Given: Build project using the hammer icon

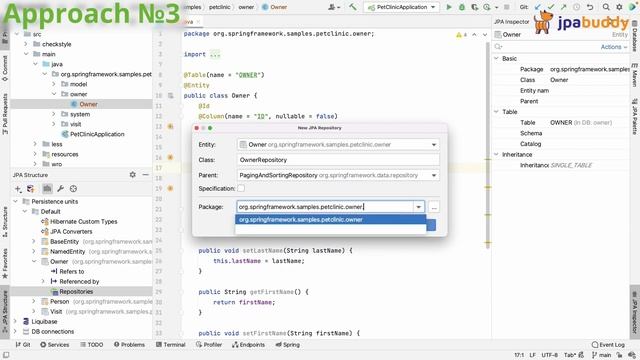Looking at the screenshot, I should pyautogui.click(x=353, y=7).
